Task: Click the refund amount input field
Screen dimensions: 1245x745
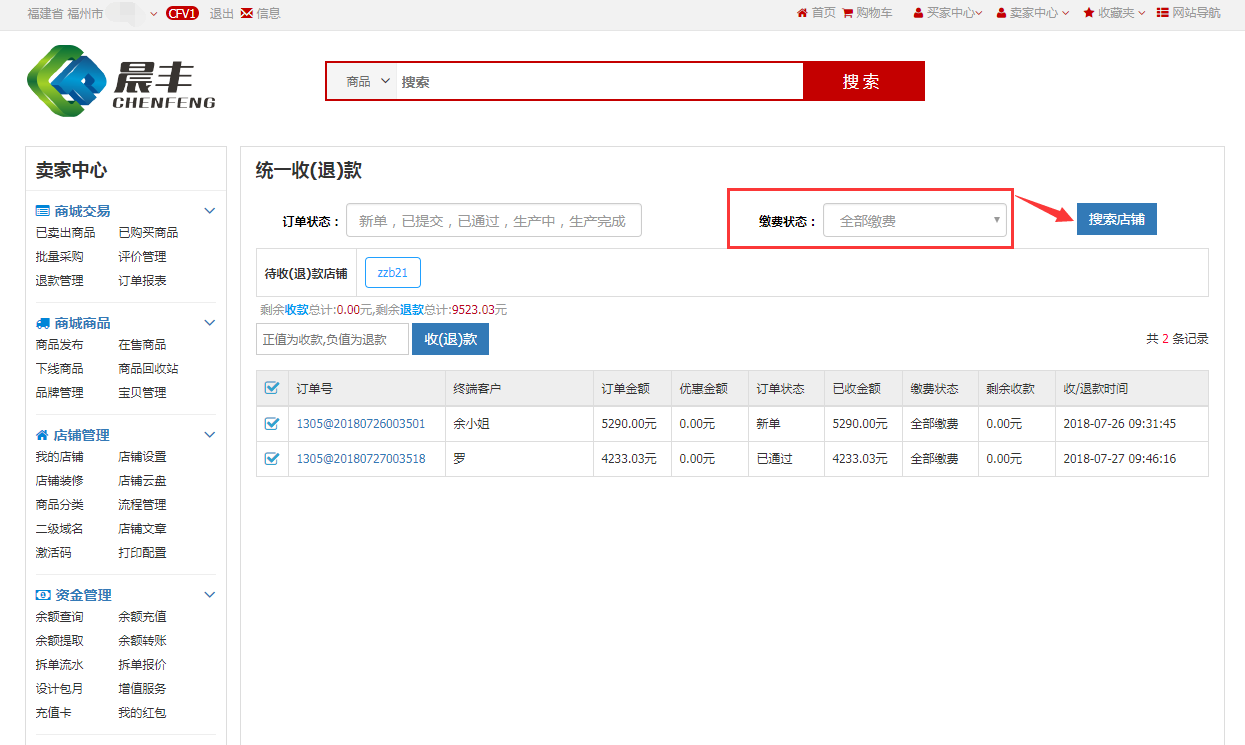Action: tap(332, 339)
